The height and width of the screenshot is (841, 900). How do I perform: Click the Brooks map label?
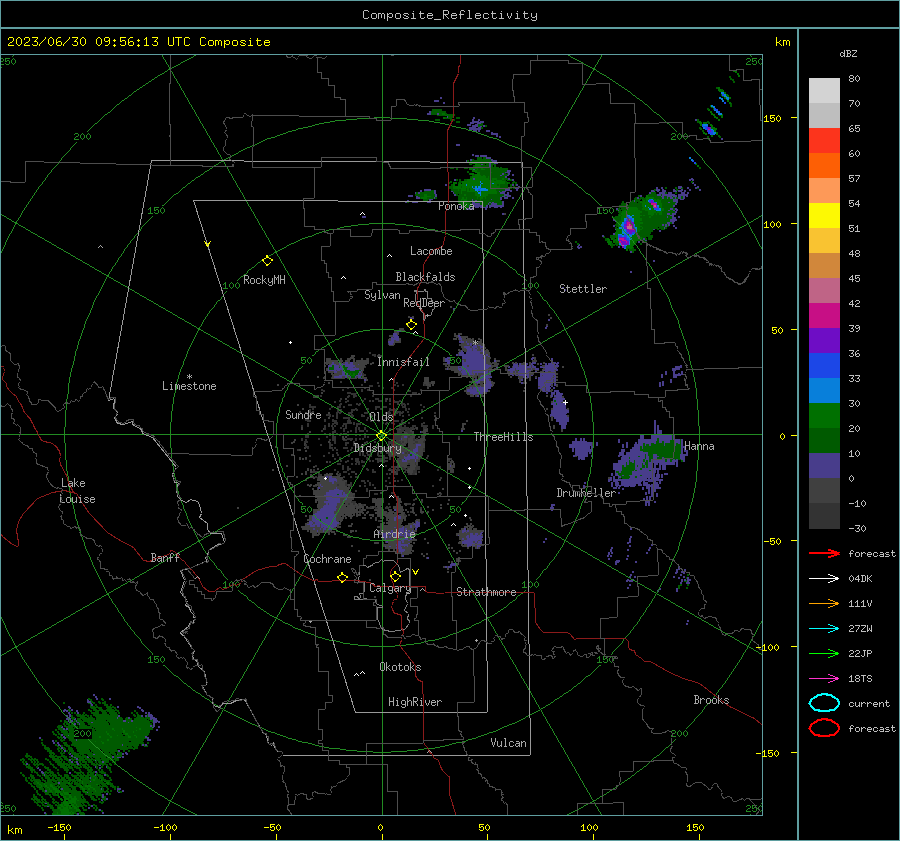711,700
